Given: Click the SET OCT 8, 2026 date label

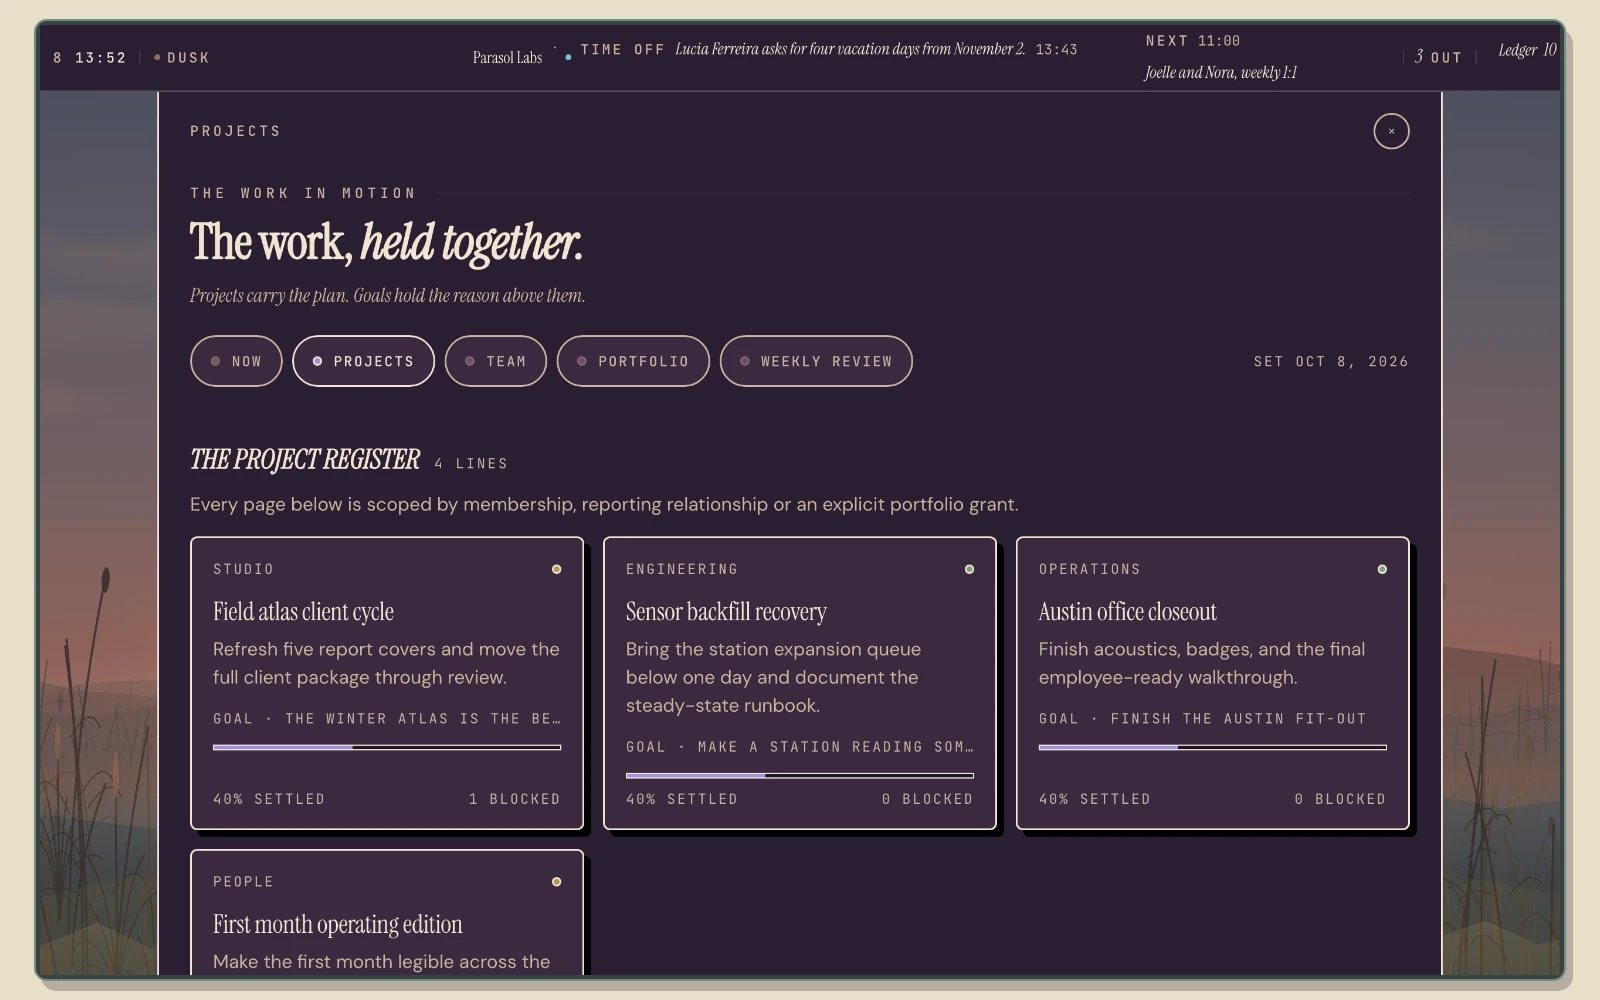Looking at the screenshot, I should tap(1331, 361).
